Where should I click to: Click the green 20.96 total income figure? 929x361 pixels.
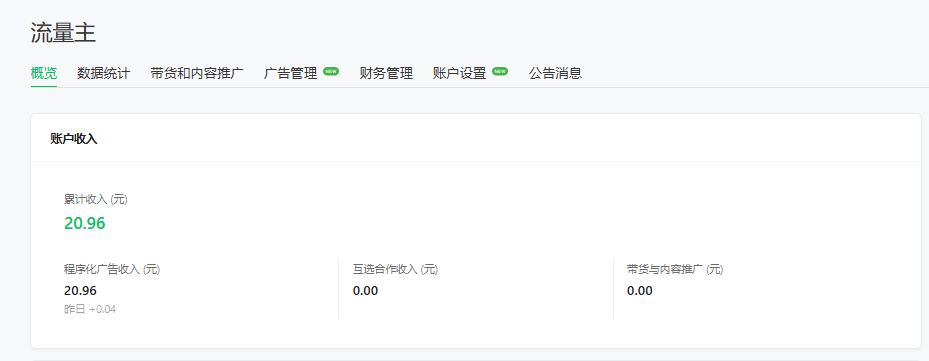tap(85, 223)
